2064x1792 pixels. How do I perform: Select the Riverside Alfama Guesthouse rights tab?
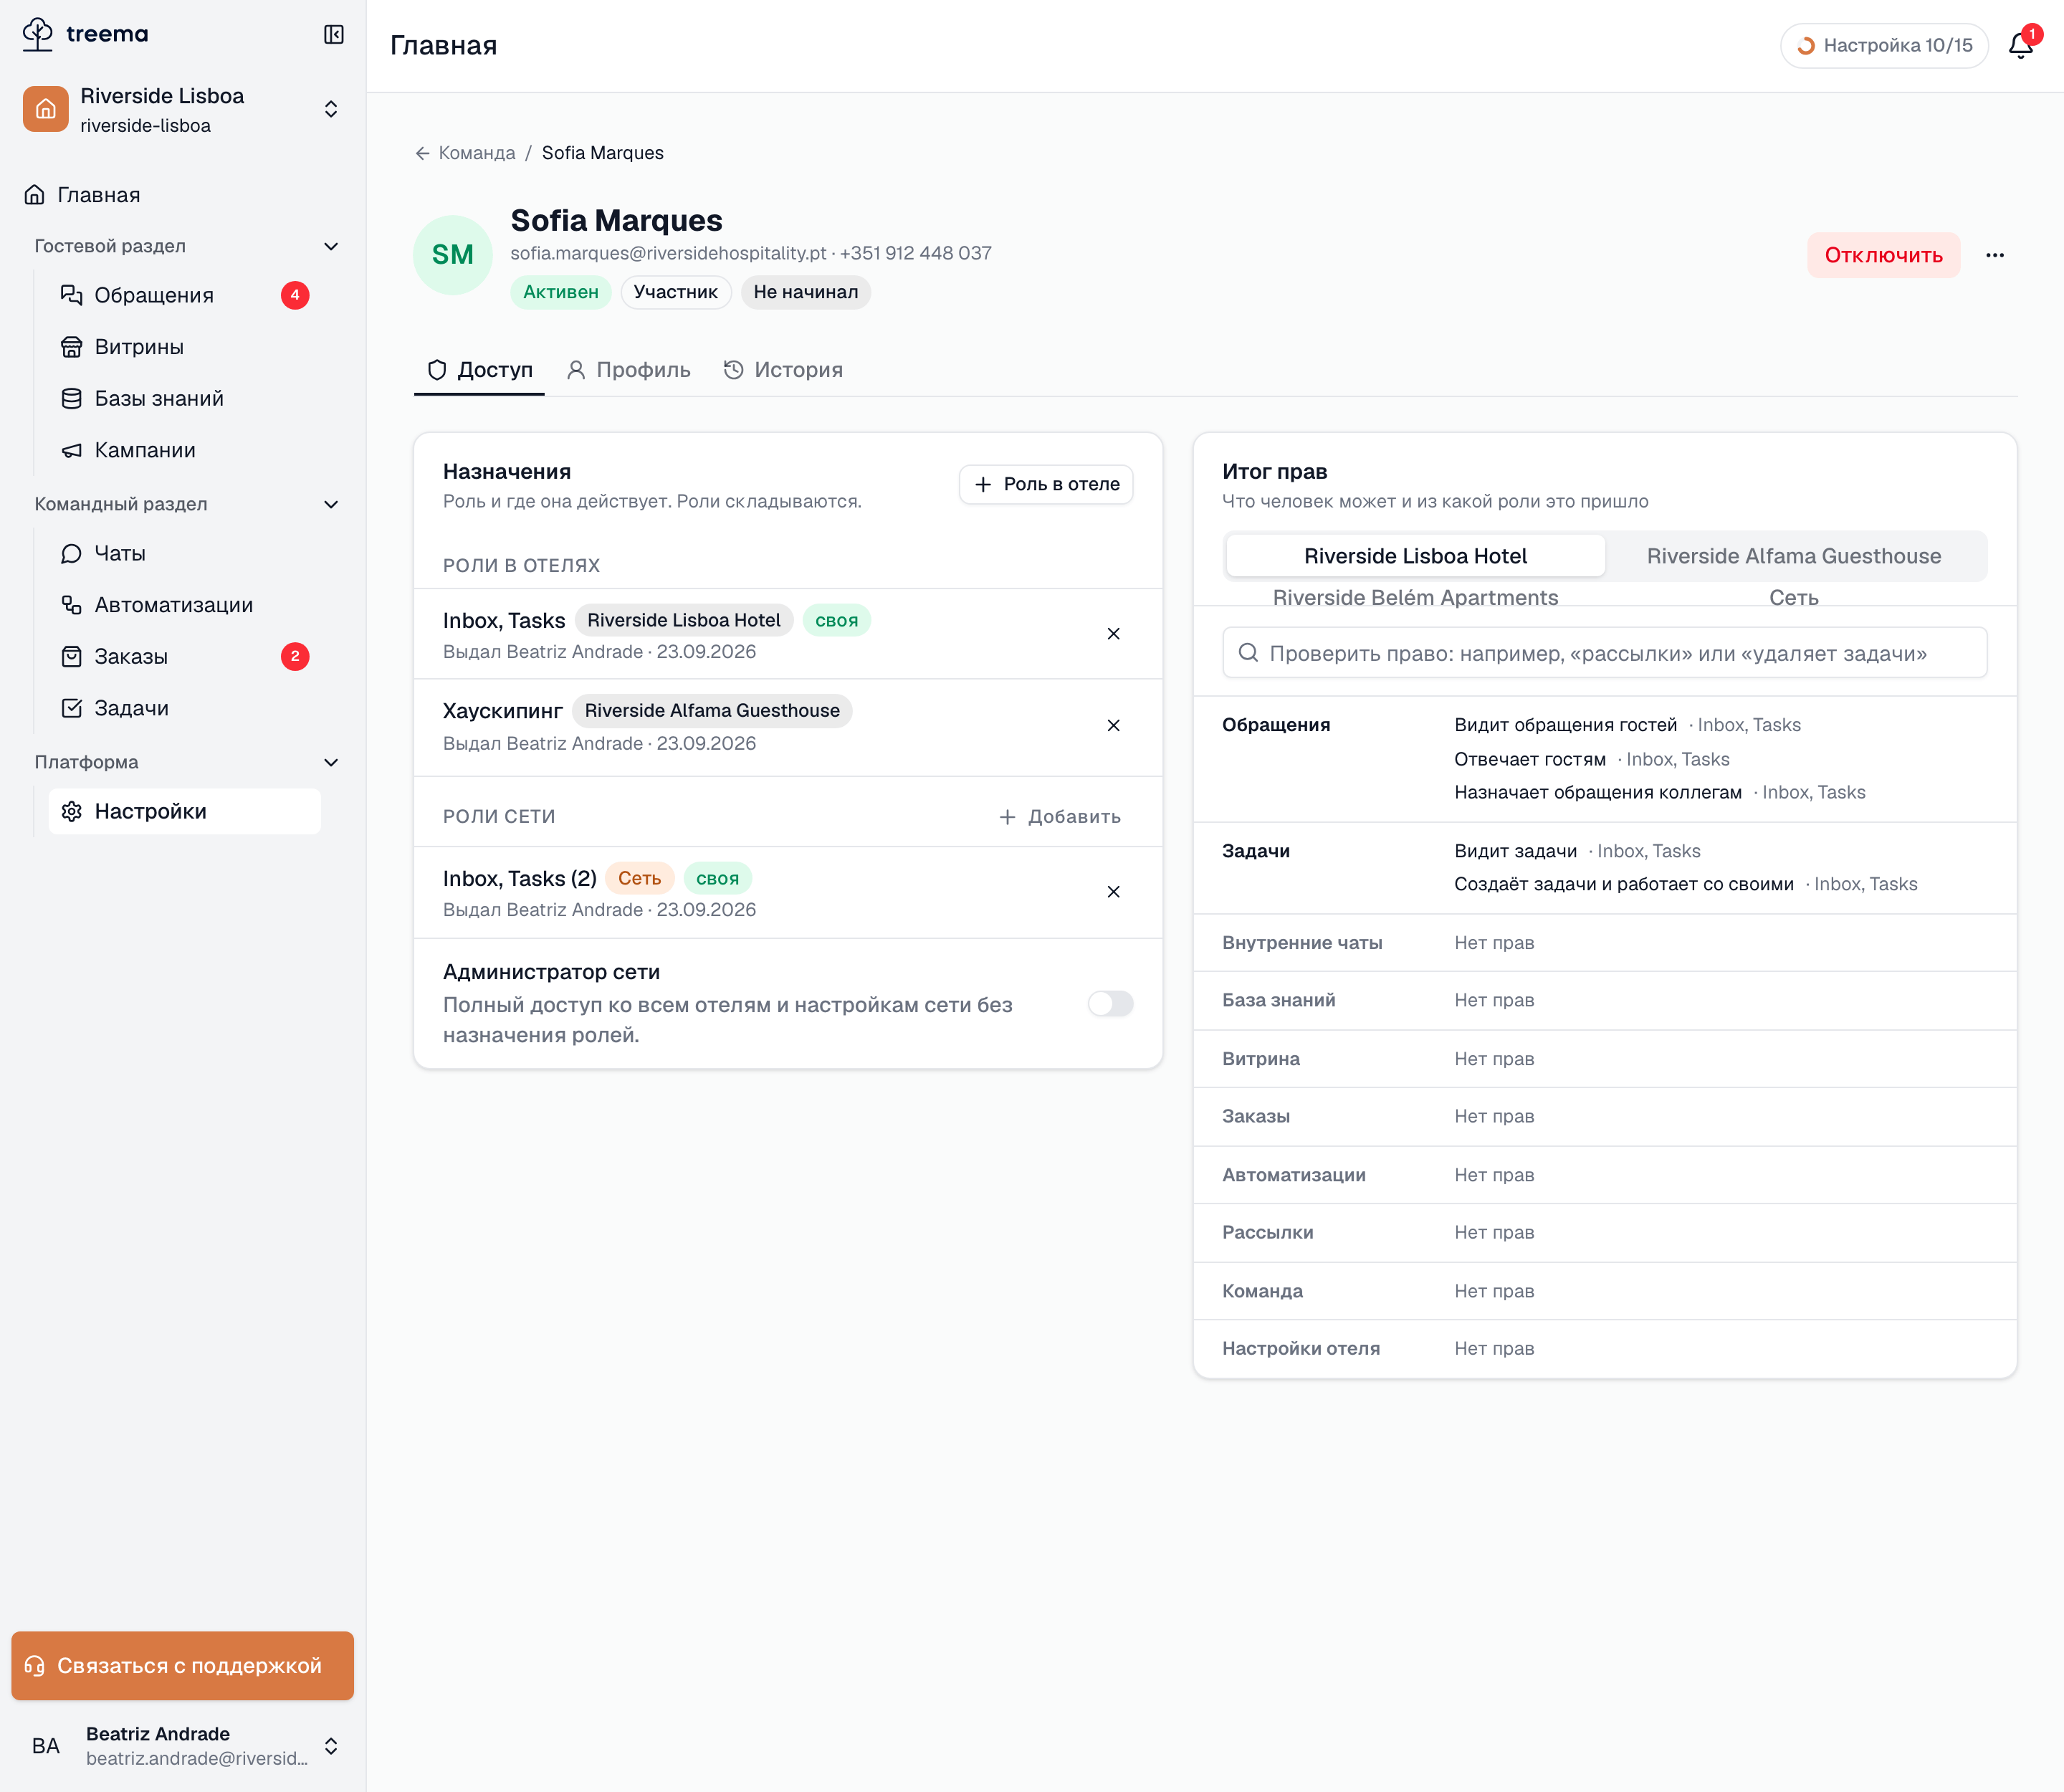tap(1794, 556)
